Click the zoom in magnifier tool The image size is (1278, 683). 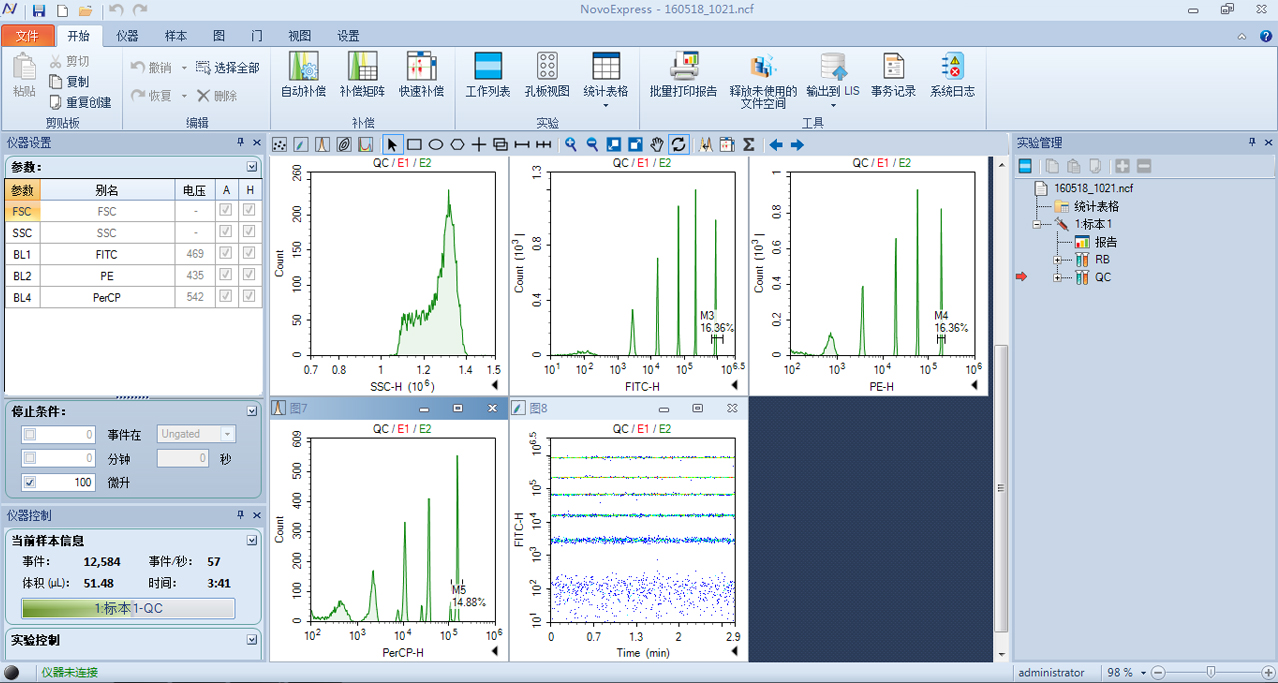pyautogui.click(x=571, y=145)
